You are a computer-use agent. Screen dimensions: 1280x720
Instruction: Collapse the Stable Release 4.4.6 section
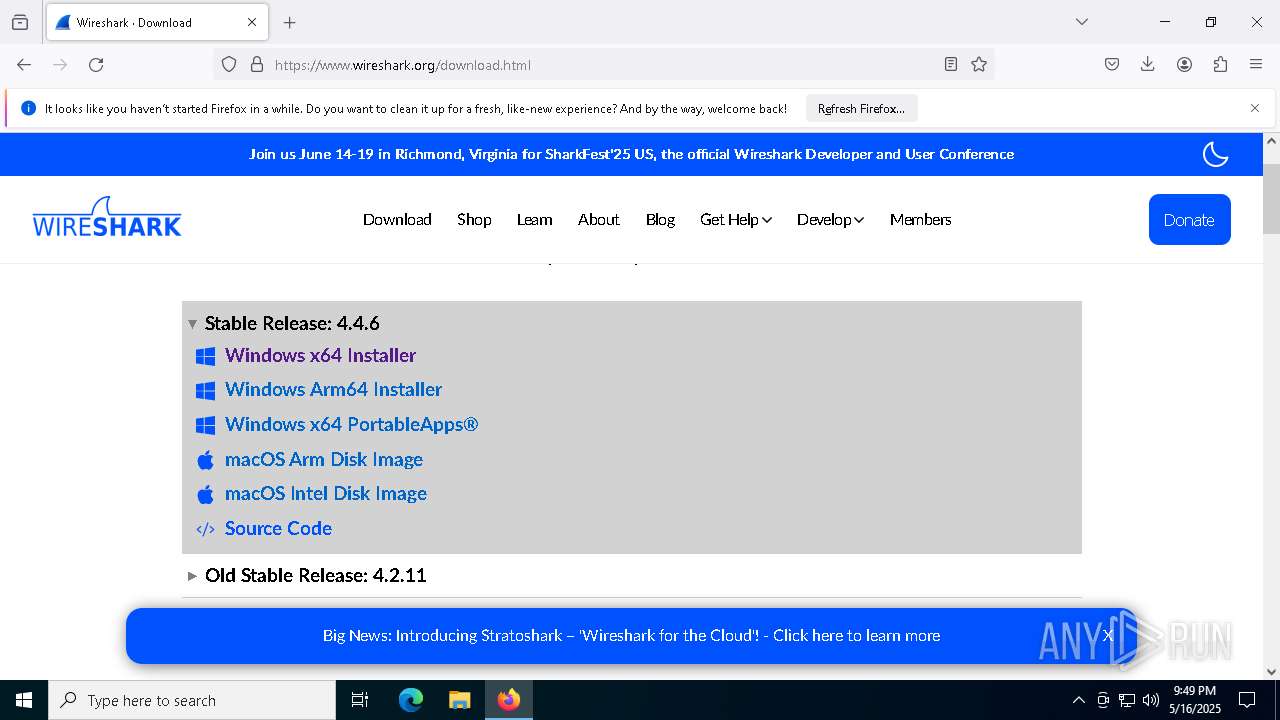click(x=193, y=324)
